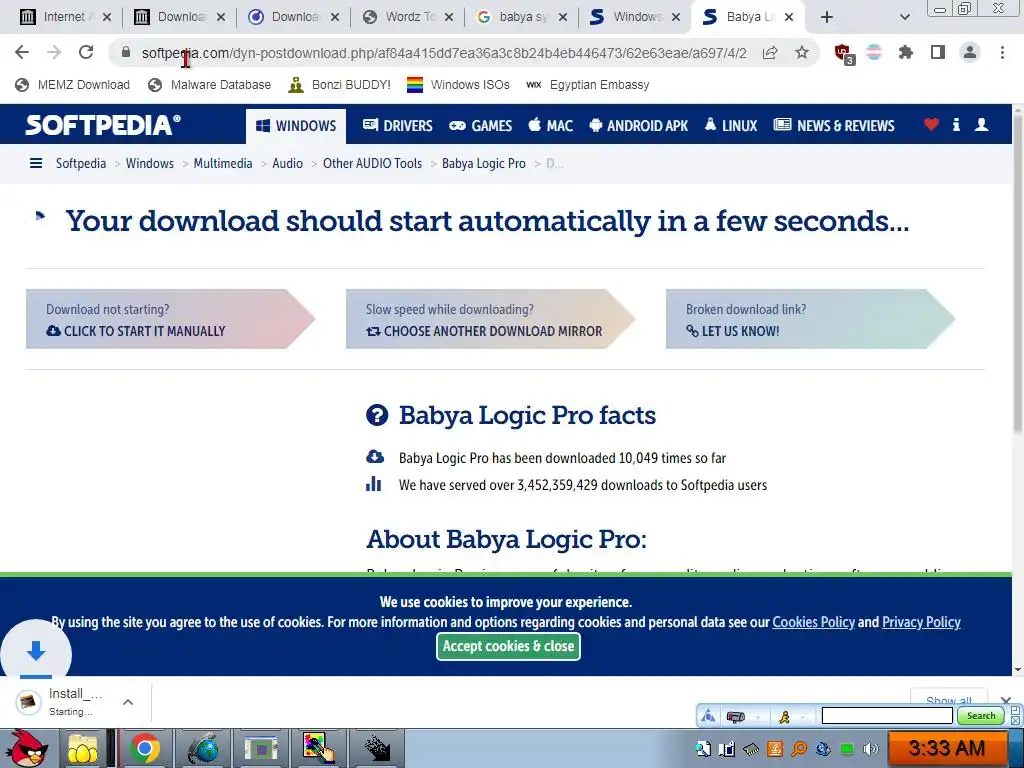Open the Bonzi BUDDY! bookmark
Image resolution: width=1024 pixels, height=768 pixels.
pyautogui.click(x=340, y=85)
